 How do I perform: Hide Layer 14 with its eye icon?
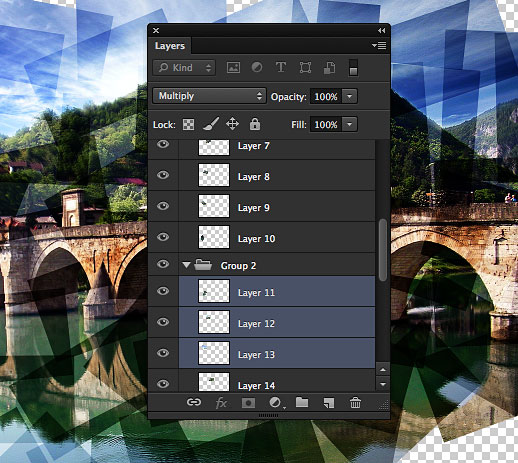163,384
